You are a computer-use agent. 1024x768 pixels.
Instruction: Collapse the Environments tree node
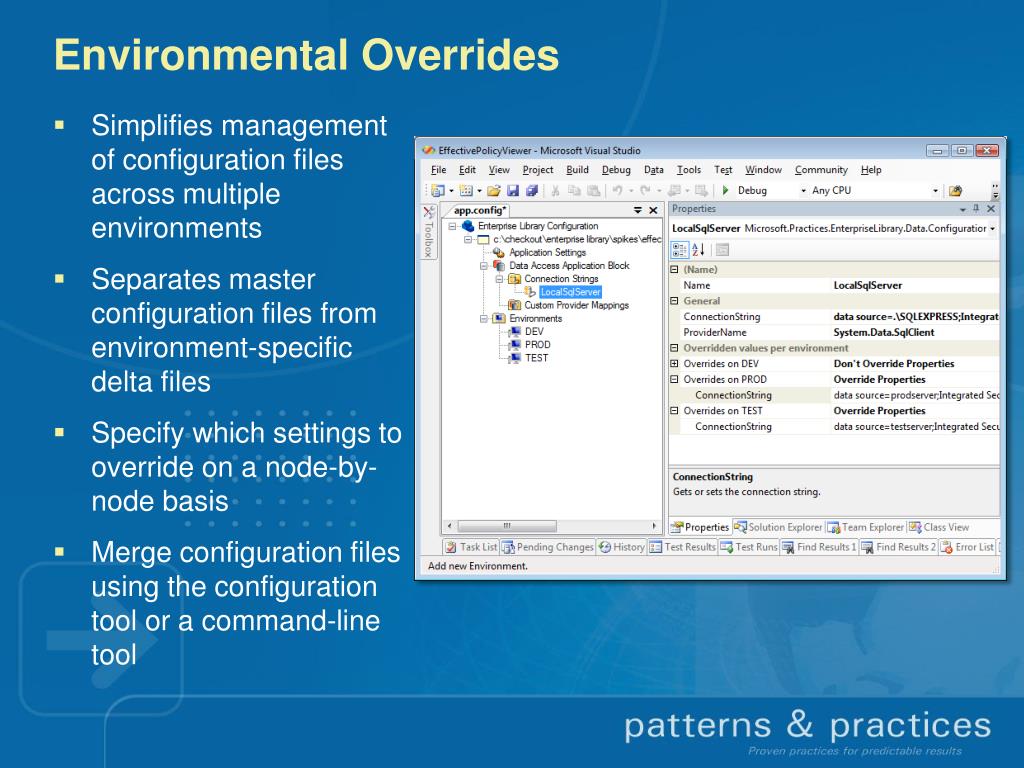point(484,319)
